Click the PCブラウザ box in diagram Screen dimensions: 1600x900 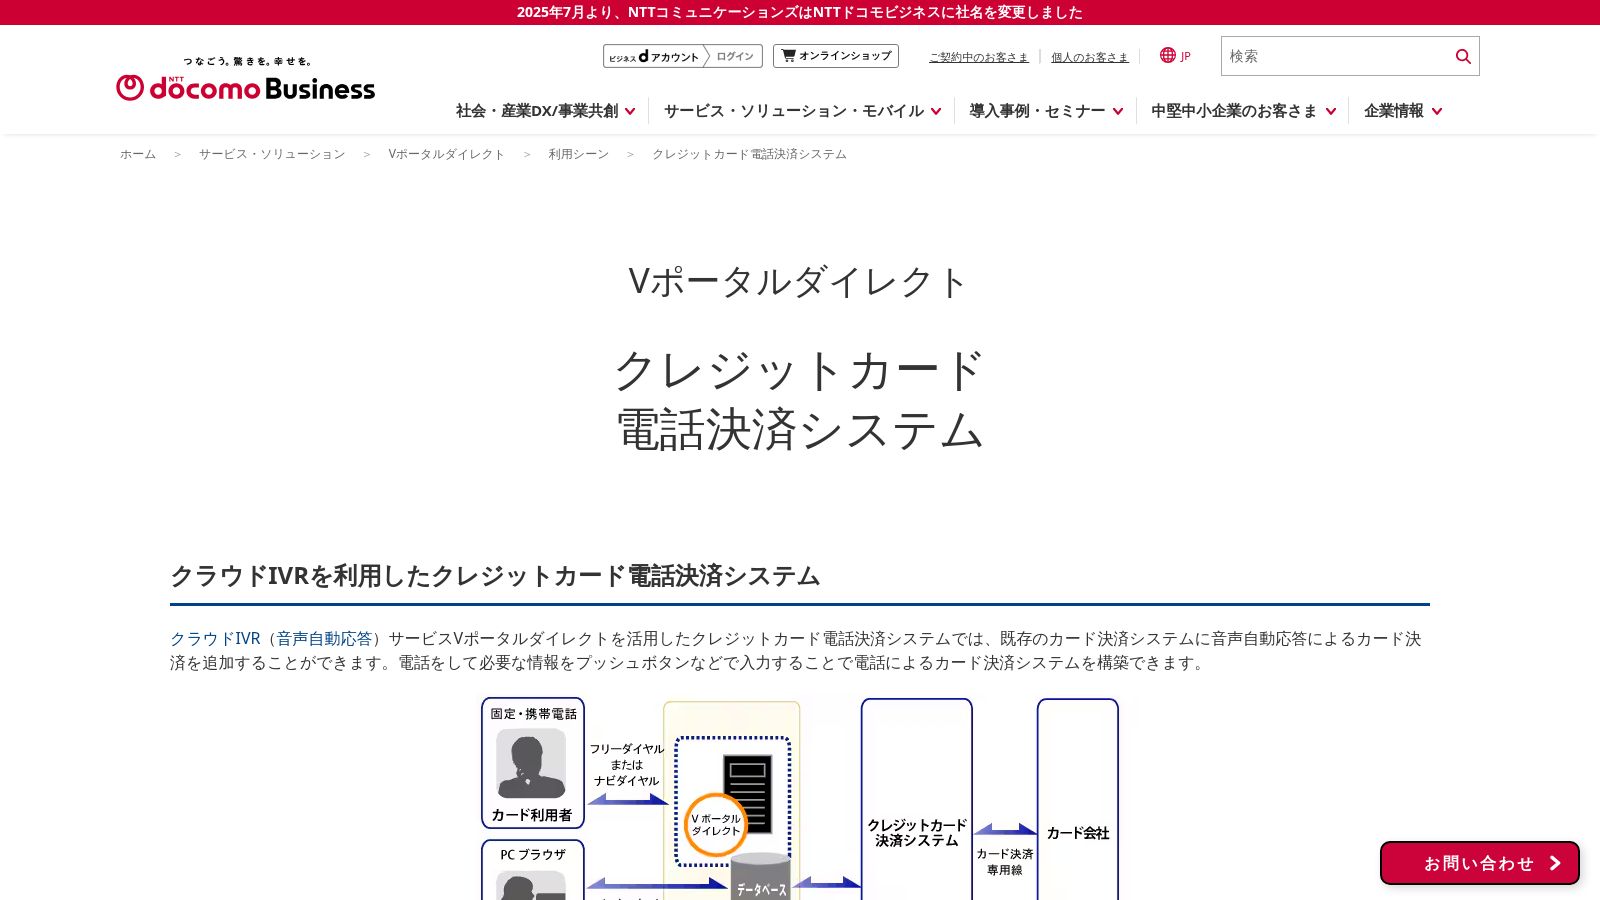click(x=533, y=870)
